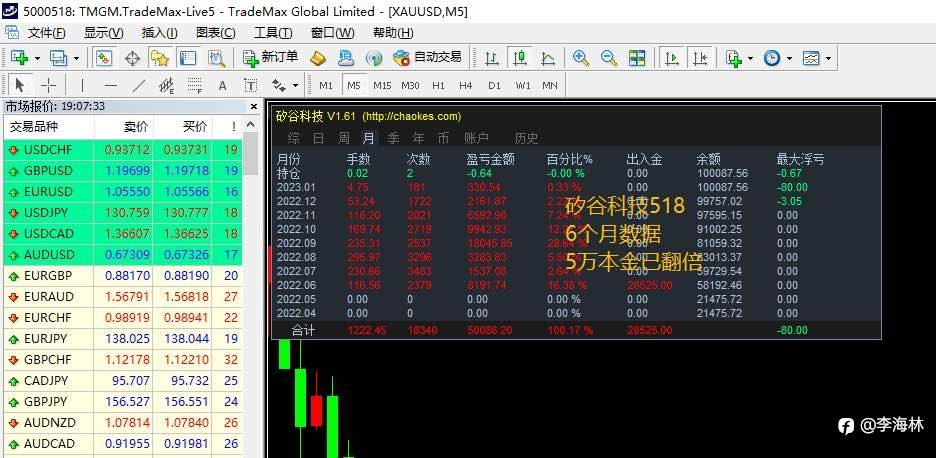Viewport: 936px width, 458px height.
Task: Open the profiles icon in toolbar
Action: point(58,58)
